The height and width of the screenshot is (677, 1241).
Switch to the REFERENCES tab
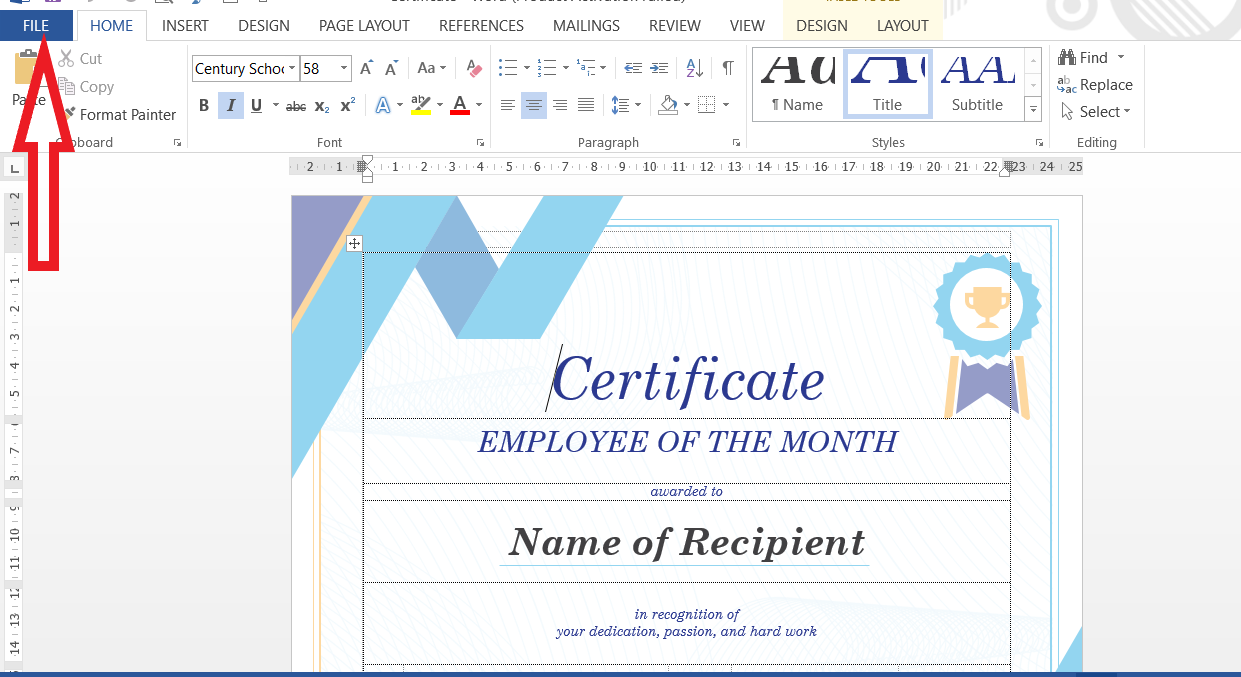[481, 25]
